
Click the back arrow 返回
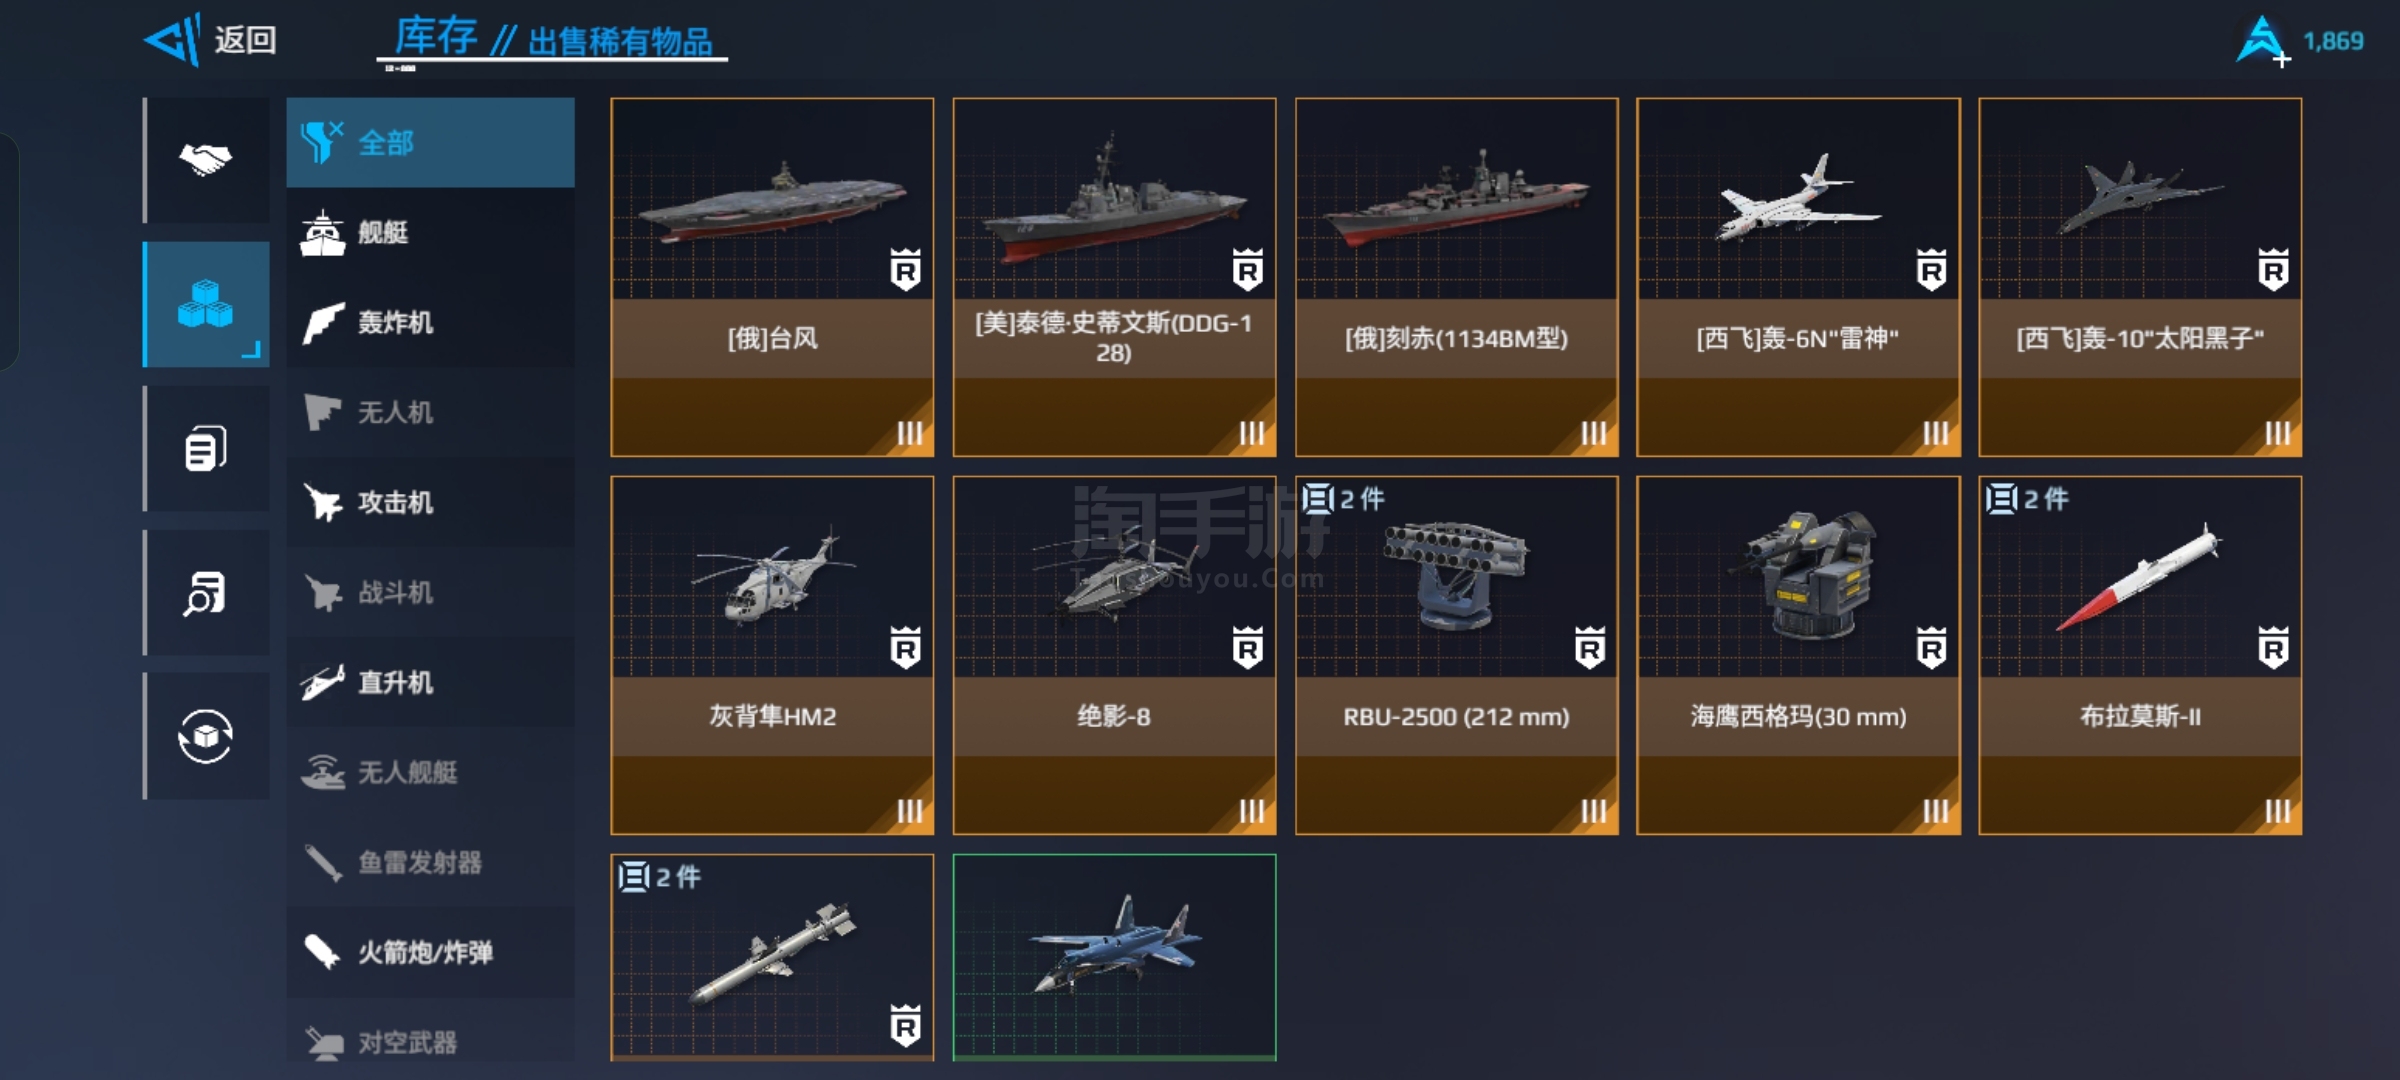(210, 40)
